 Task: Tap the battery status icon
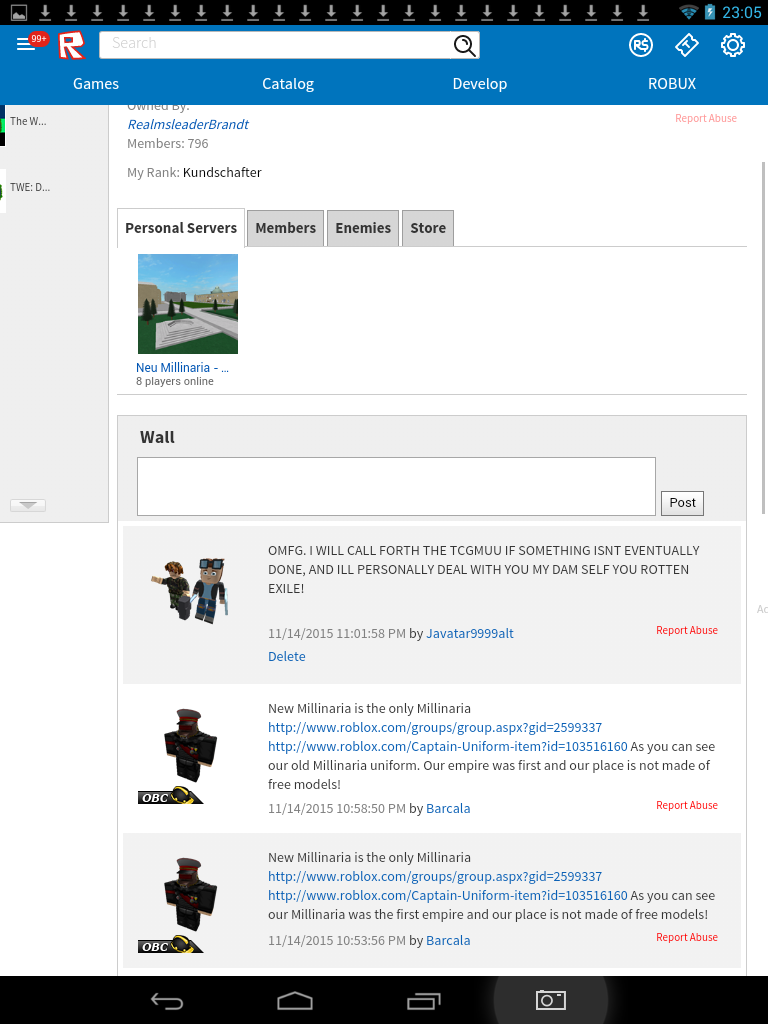710,12
